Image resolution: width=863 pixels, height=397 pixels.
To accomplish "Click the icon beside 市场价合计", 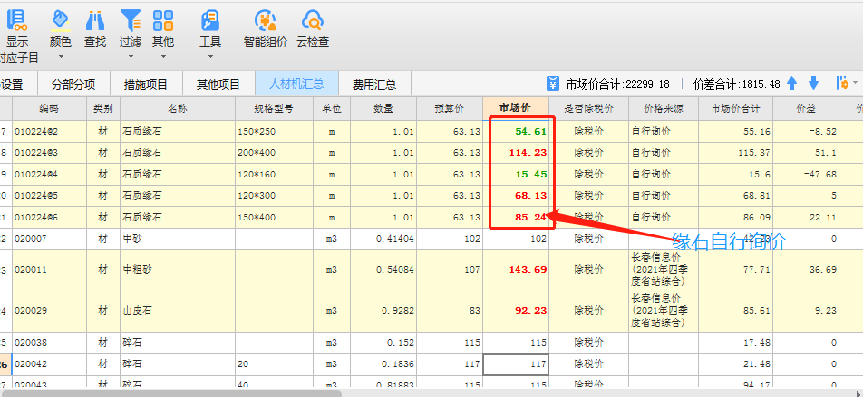I will click(553, 84).
